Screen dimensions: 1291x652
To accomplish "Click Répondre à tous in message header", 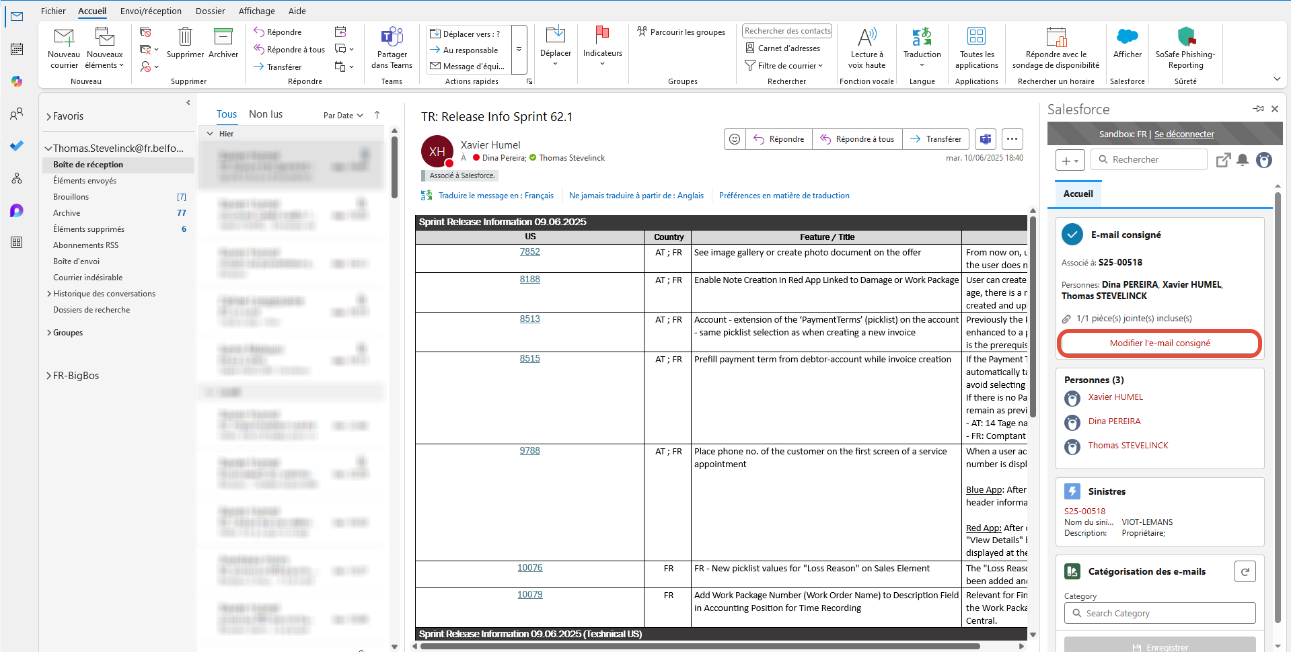I will (x=857, y=139).
